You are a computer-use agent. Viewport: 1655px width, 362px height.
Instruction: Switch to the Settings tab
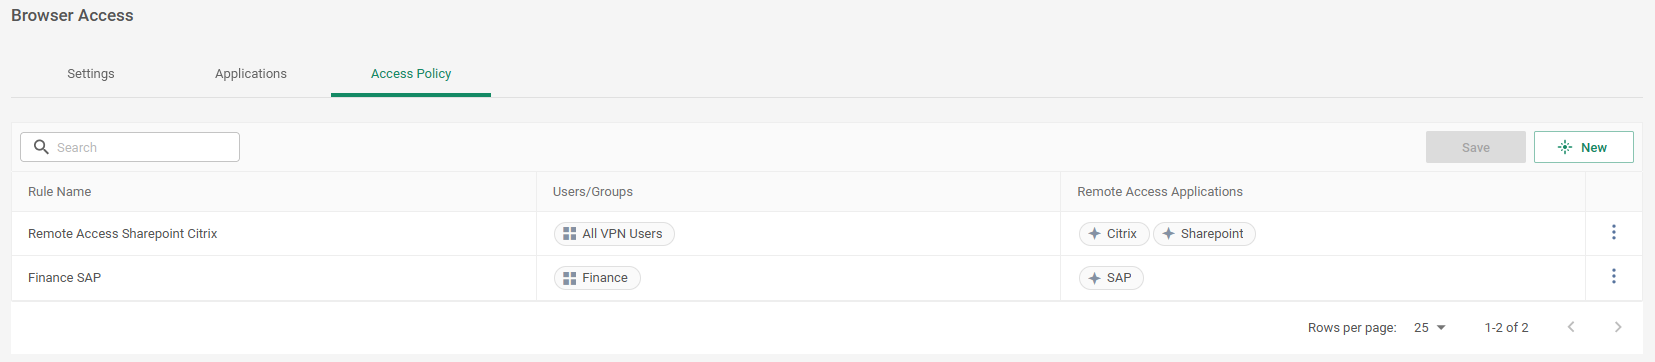point(91,74)
